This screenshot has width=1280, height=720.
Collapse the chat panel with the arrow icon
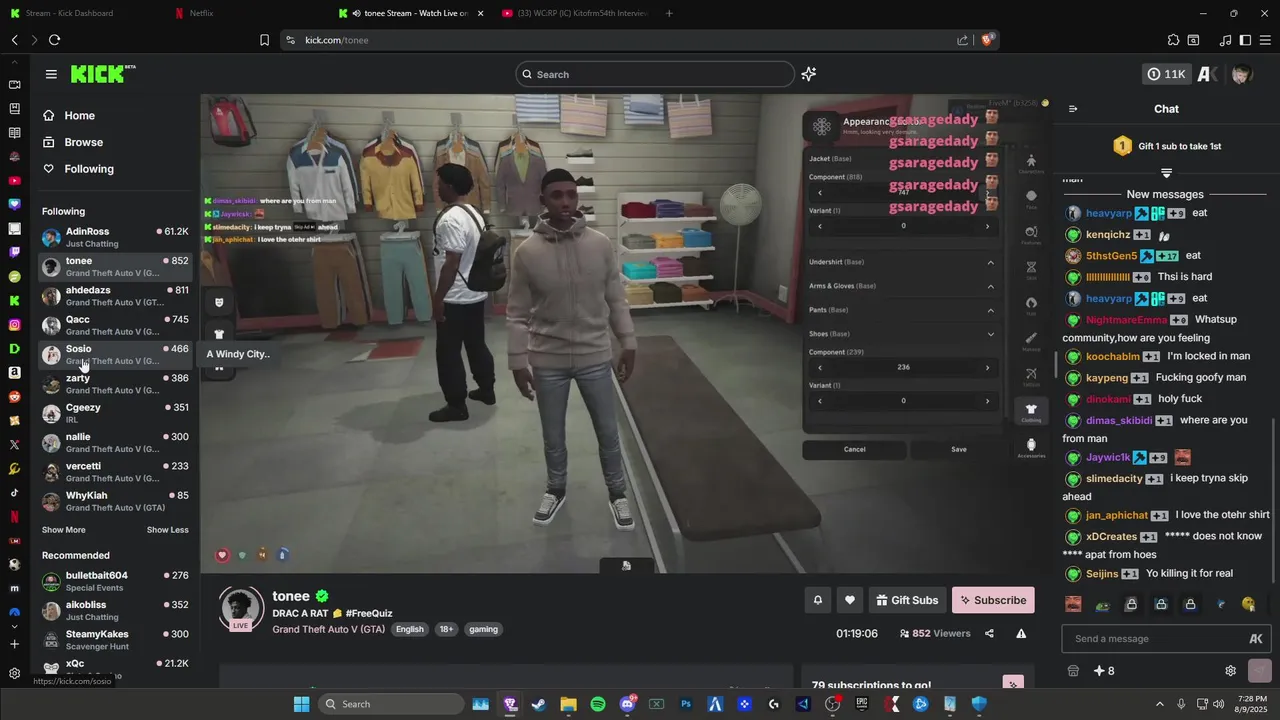click(x=1073, y=109)
